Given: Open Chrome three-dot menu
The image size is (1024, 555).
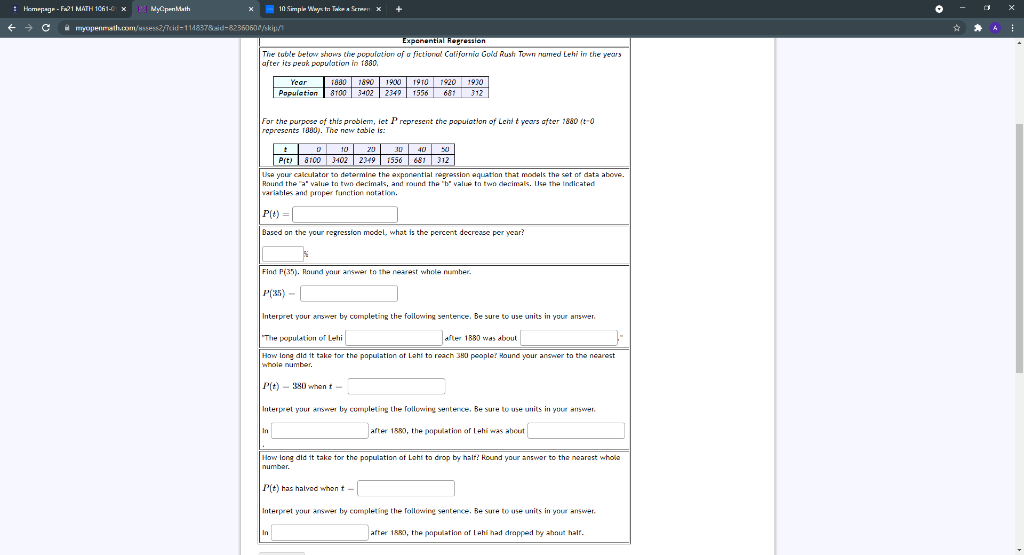Looking at the screenshot, I should 1012,27.
